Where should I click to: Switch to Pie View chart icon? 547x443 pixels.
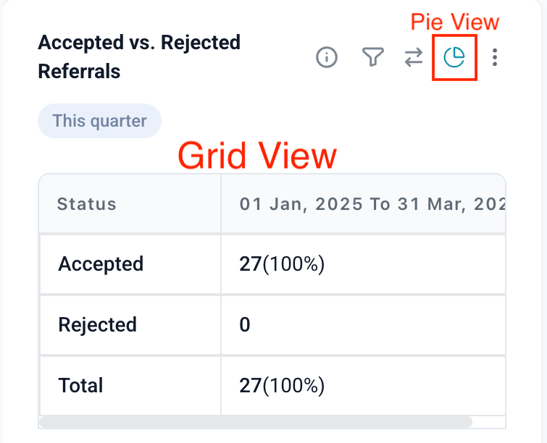454,57
